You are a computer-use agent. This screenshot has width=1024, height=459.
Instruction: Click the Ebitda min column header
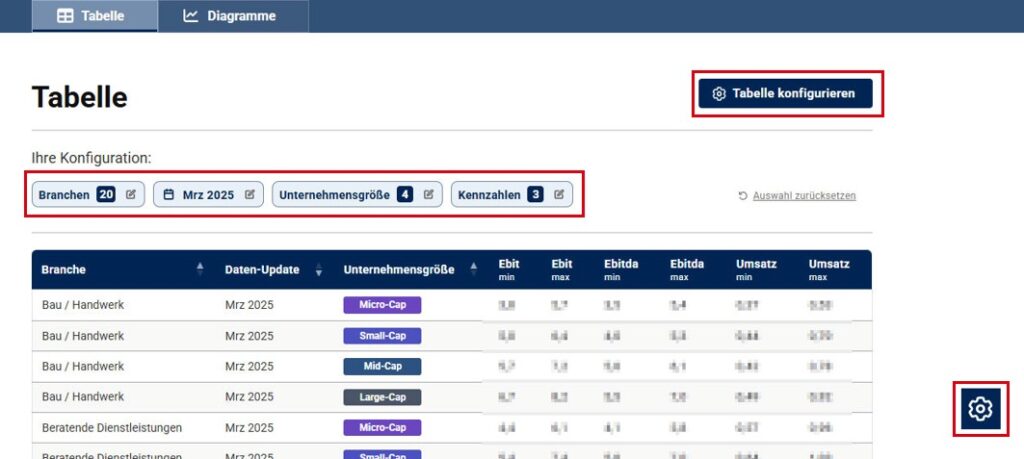coord(621,270)
